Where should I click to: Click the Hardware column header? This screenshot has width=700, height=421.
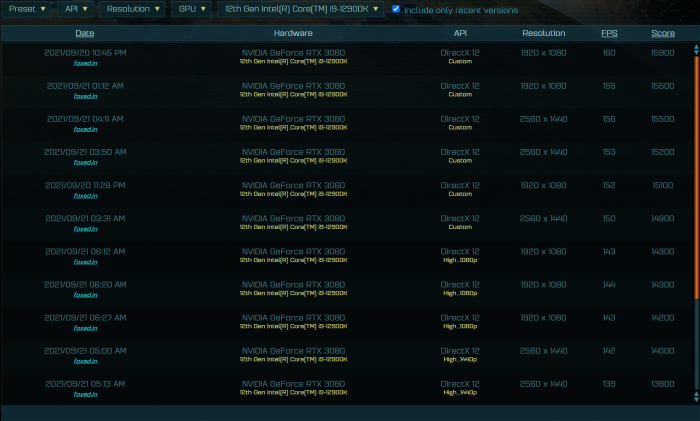pos(293,33)
